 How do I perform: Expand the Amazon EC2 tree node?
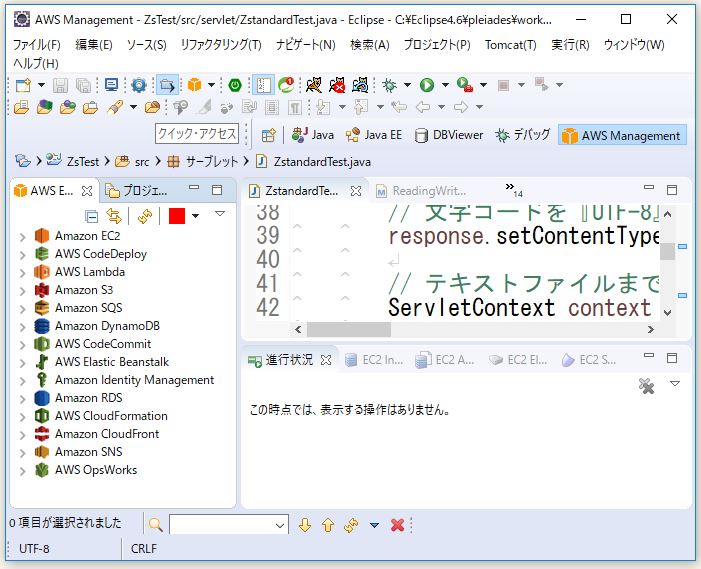tap(22, 237)
